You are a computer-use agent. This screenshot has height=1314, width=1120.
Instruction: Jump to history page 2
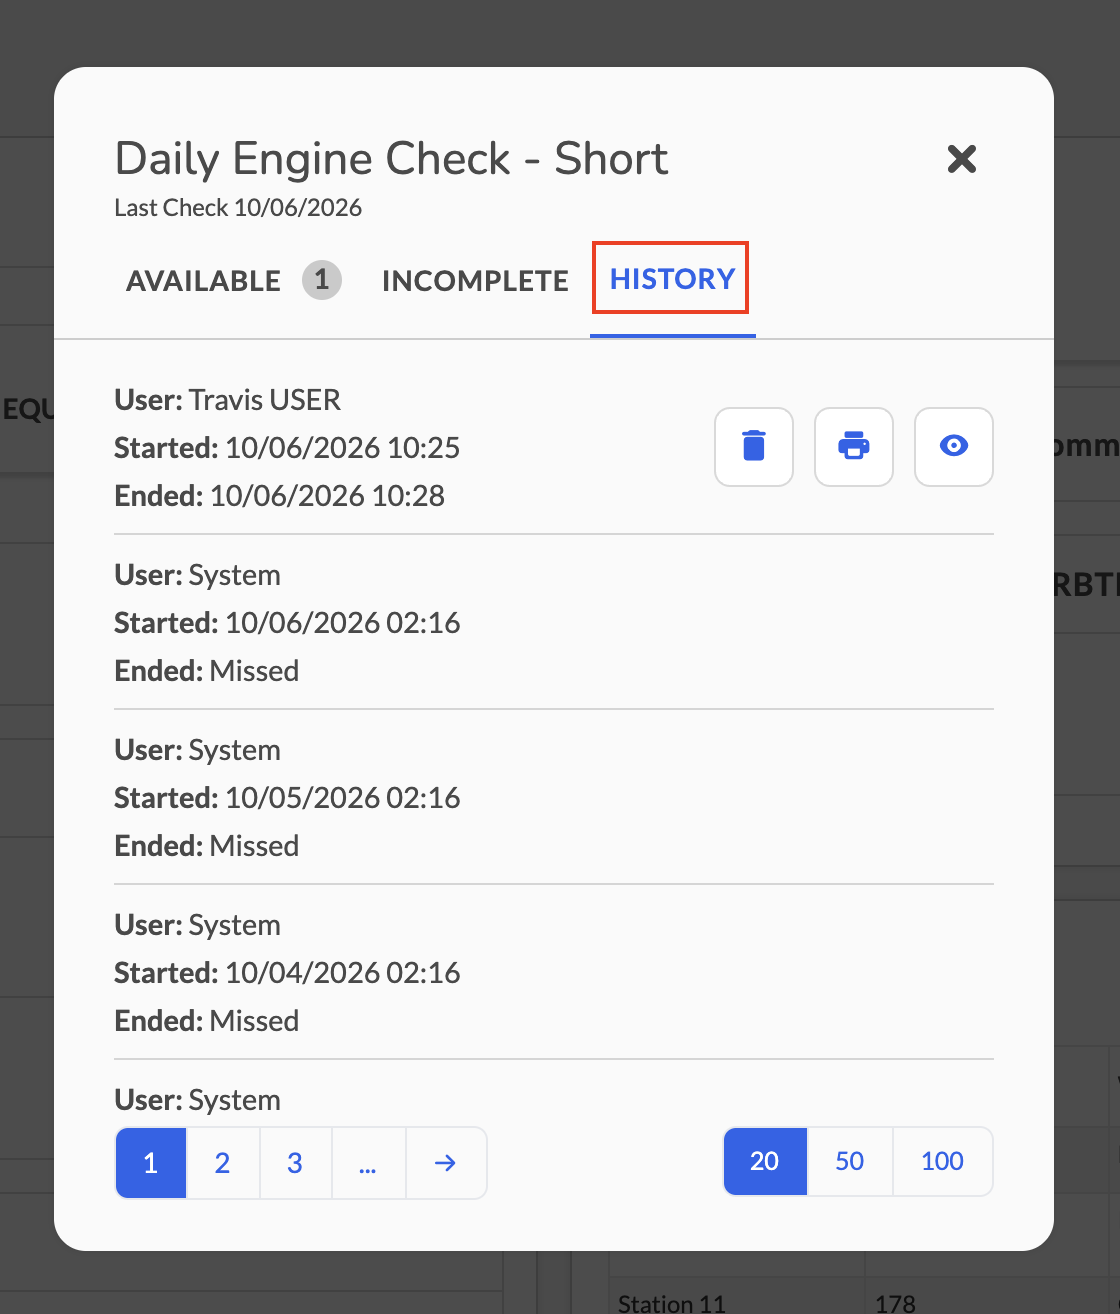pos(223,1163)
